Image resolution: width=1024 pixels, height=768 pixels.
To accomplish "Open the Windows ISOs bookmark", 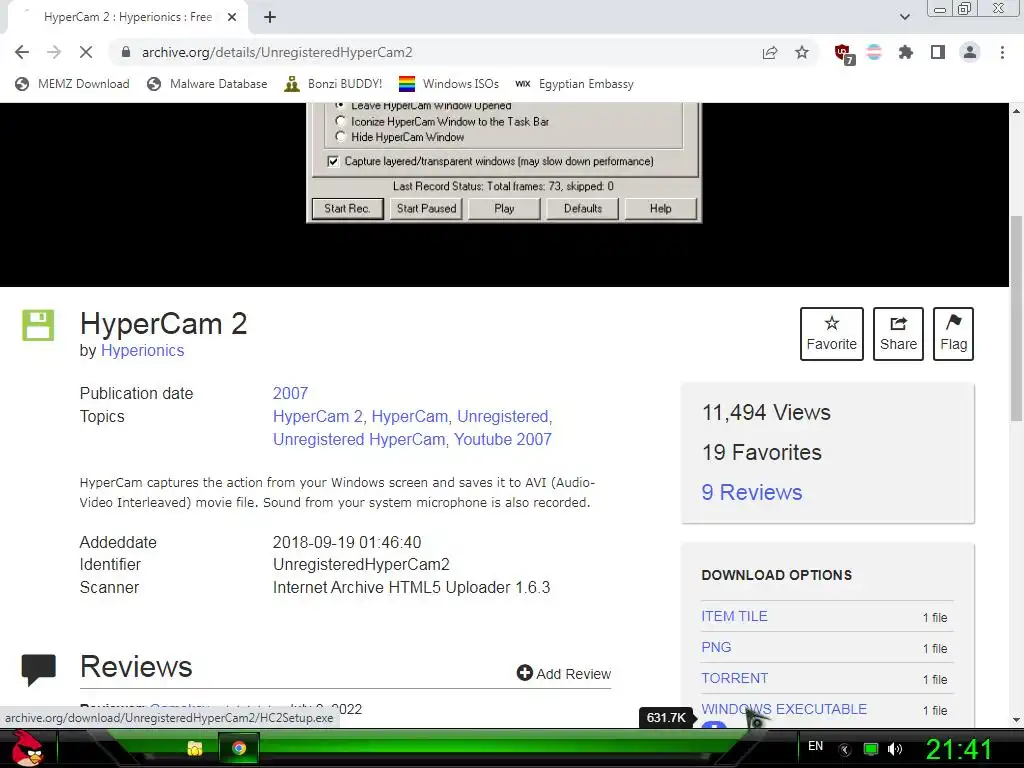I will [x=449, y=84].
